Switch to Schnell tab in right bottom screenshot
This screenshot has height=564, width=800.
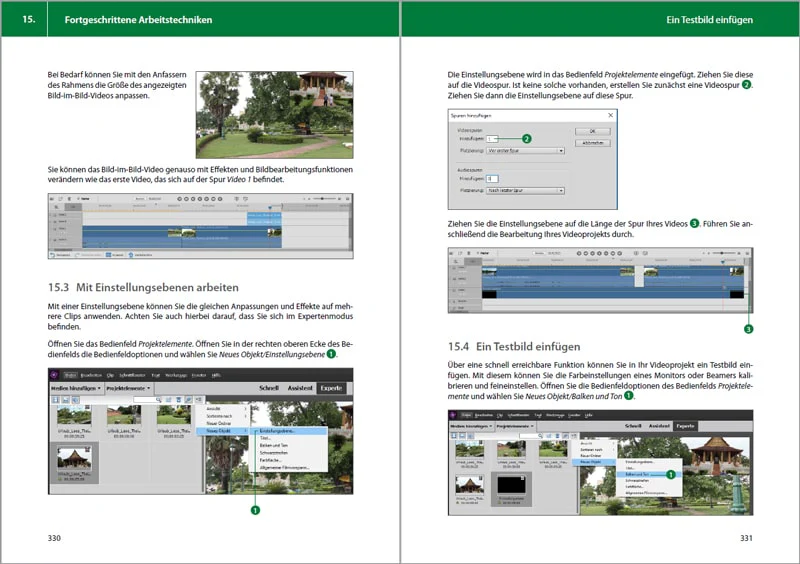pyautogui.click(x=633, y=426)
